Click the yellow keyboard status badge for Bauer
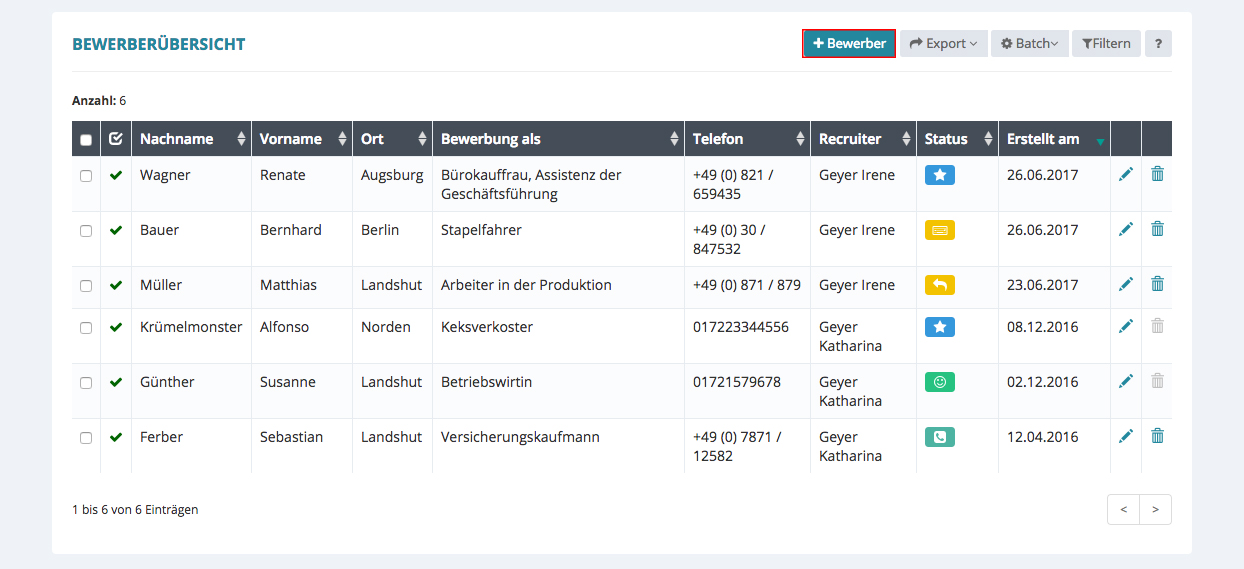 click(939, 230)
